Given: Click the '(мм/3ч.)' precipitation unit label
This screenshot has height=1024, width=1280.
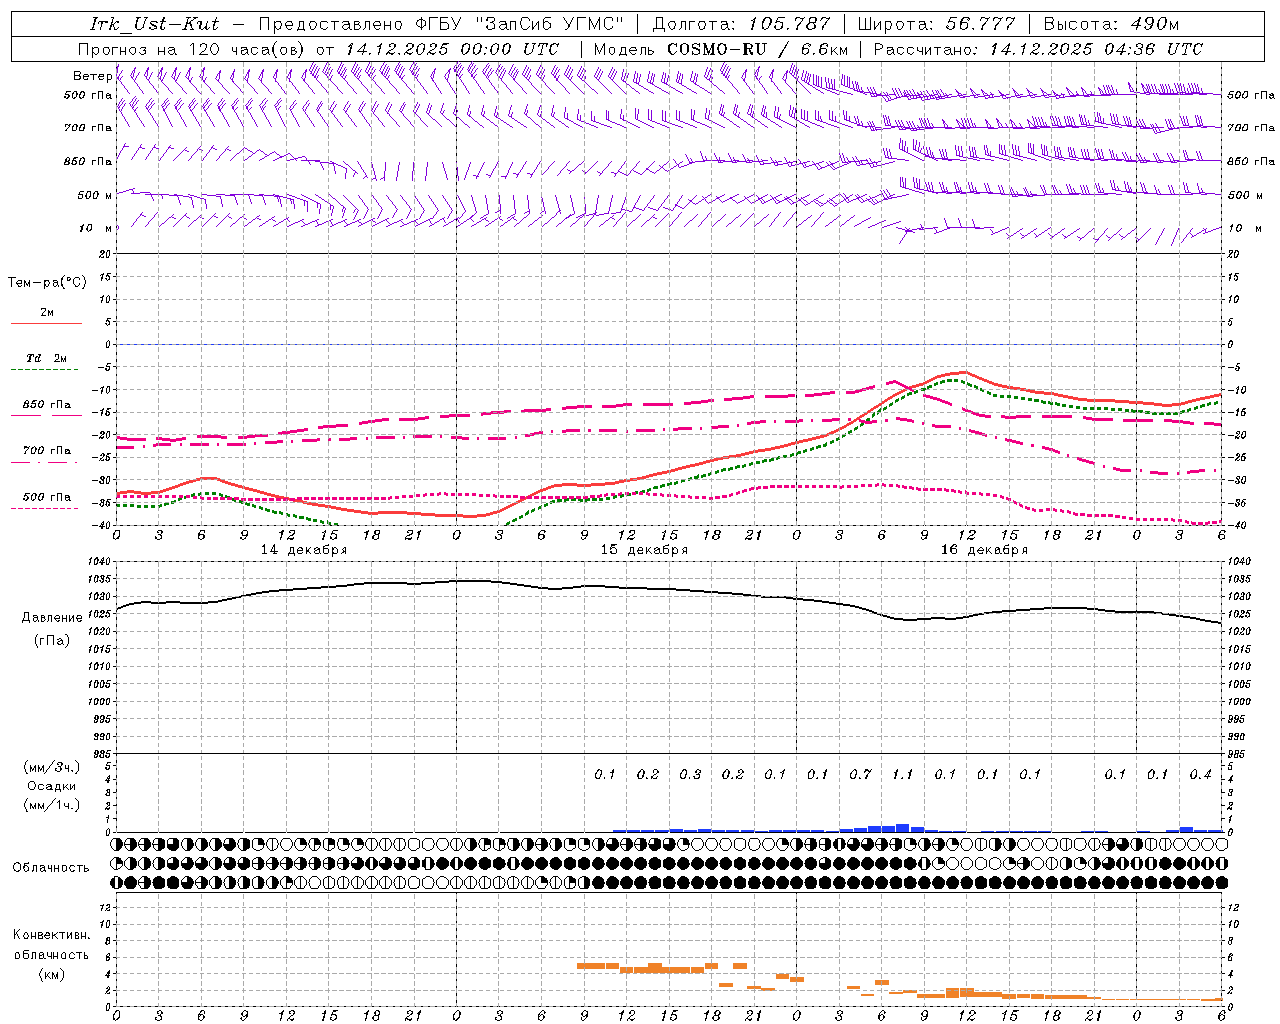Looking at the screenshot, I should point(51,767).
